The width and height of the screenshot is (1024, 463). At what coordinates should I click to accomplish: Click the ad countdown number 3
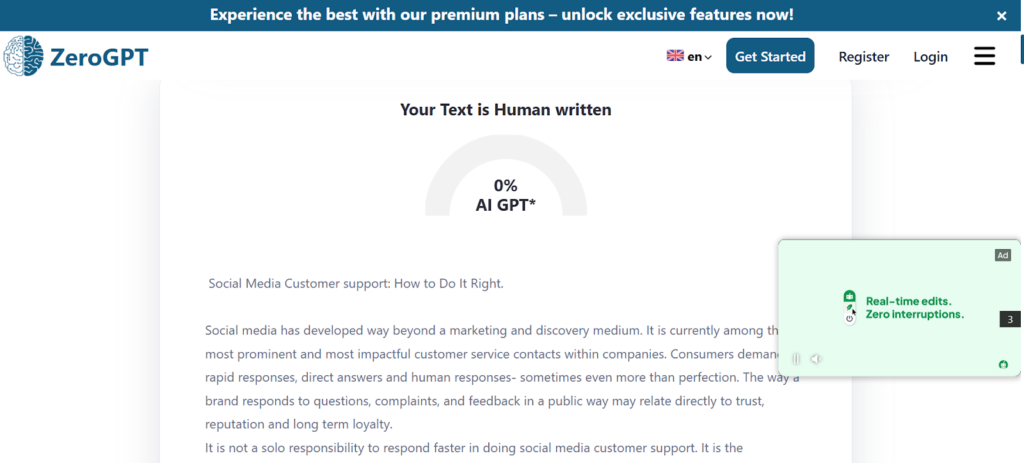[1010, 319]
